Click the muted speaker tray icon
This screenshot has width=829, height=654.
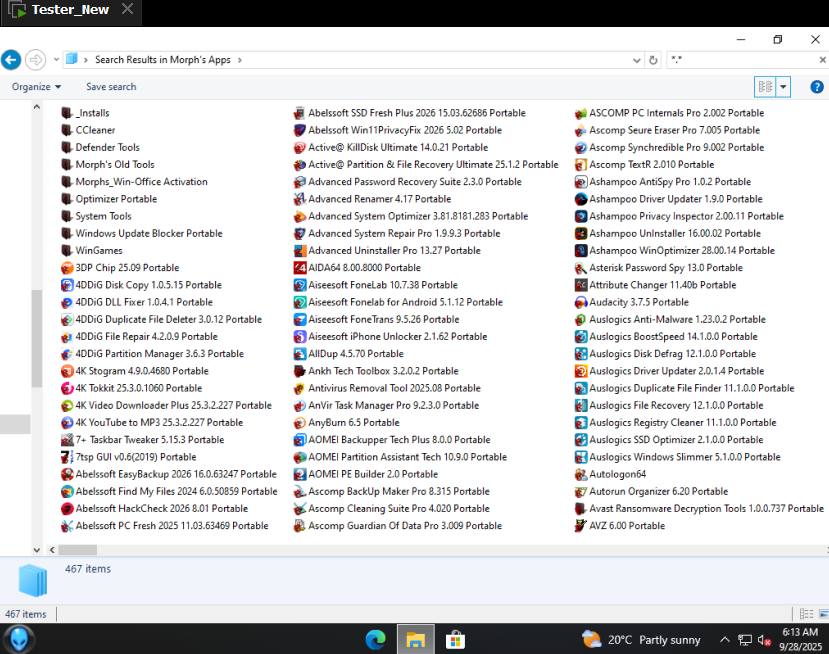coord(763,640)
